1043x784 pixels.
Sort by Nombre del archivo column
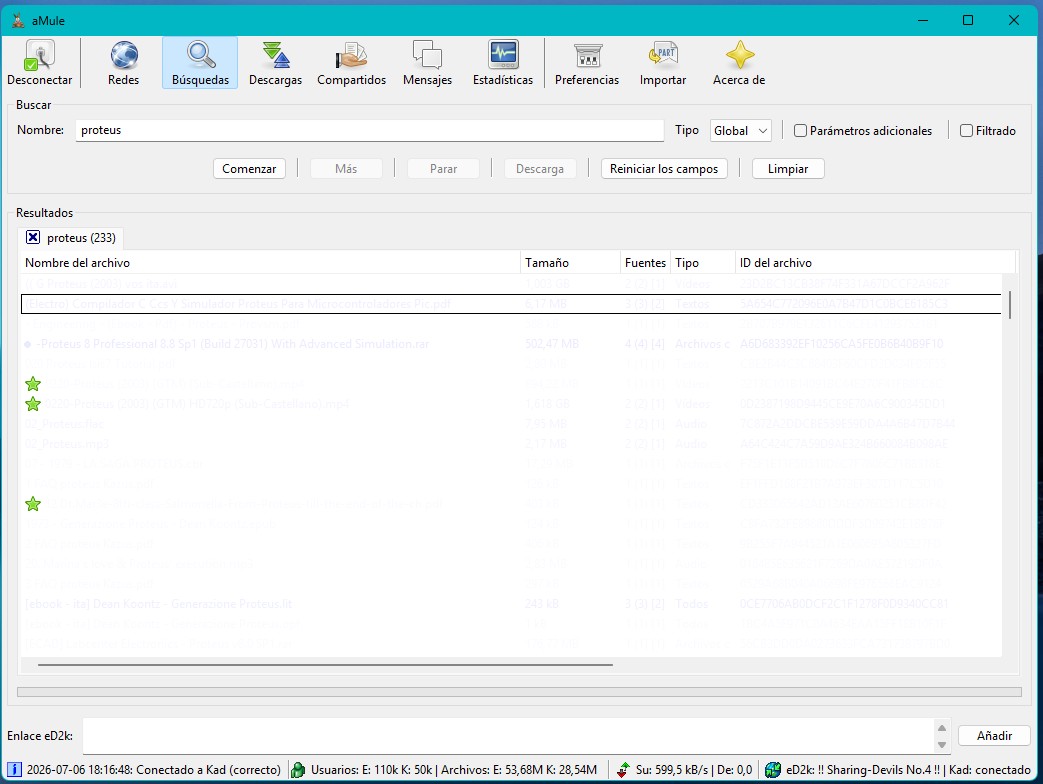pos(270,263)
